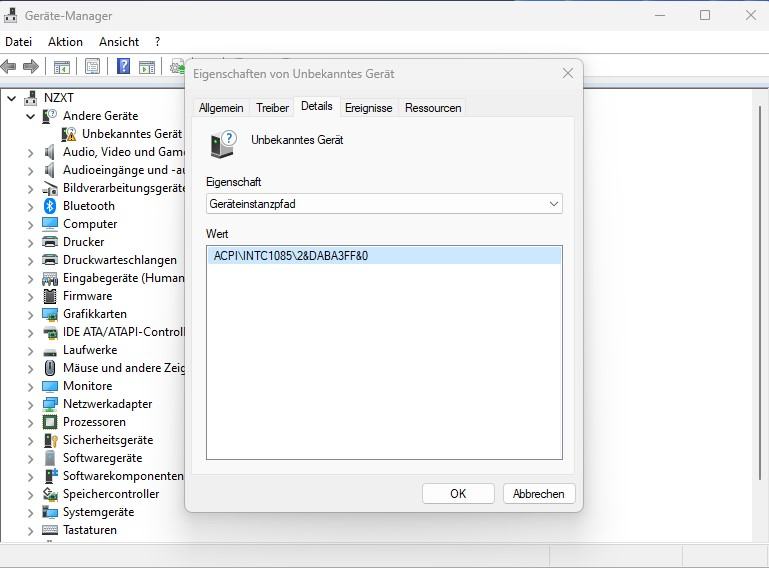Click the NZXT computer name label
This screenshot has height=568, width=769.
tap(58, 98)
